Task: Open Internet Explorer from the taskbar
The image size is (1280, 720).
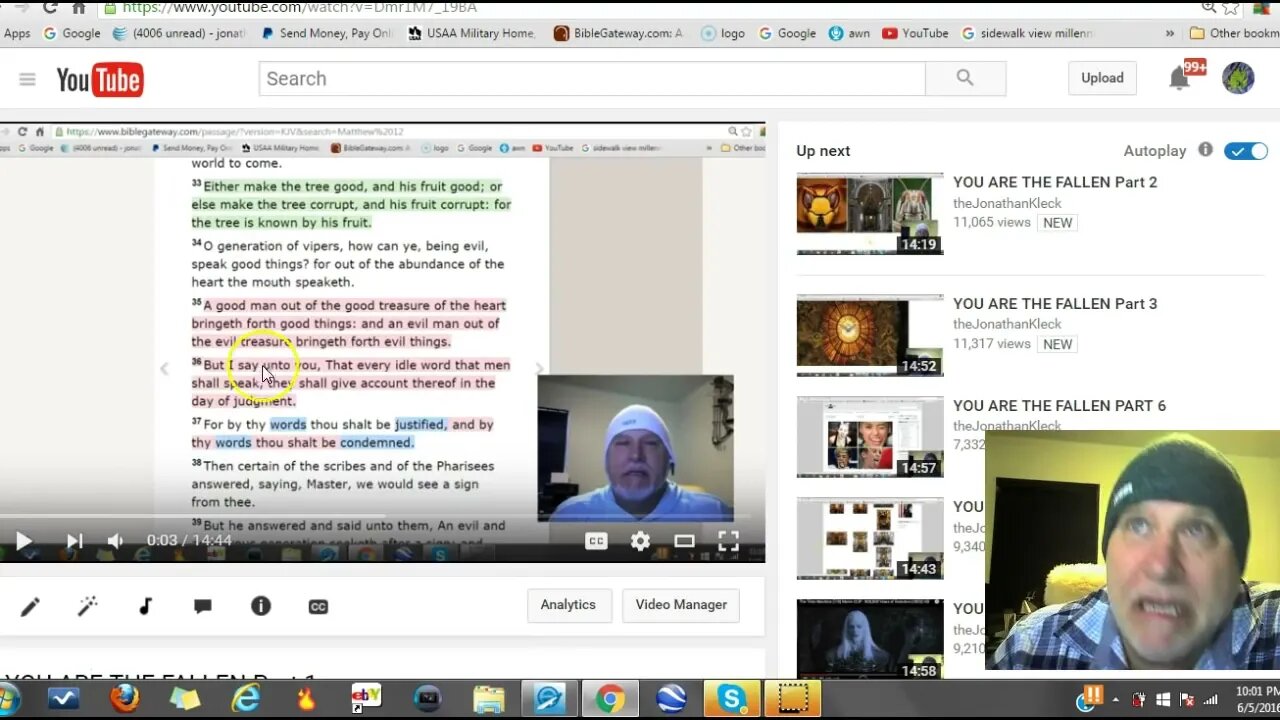Action: pos(246,699)
